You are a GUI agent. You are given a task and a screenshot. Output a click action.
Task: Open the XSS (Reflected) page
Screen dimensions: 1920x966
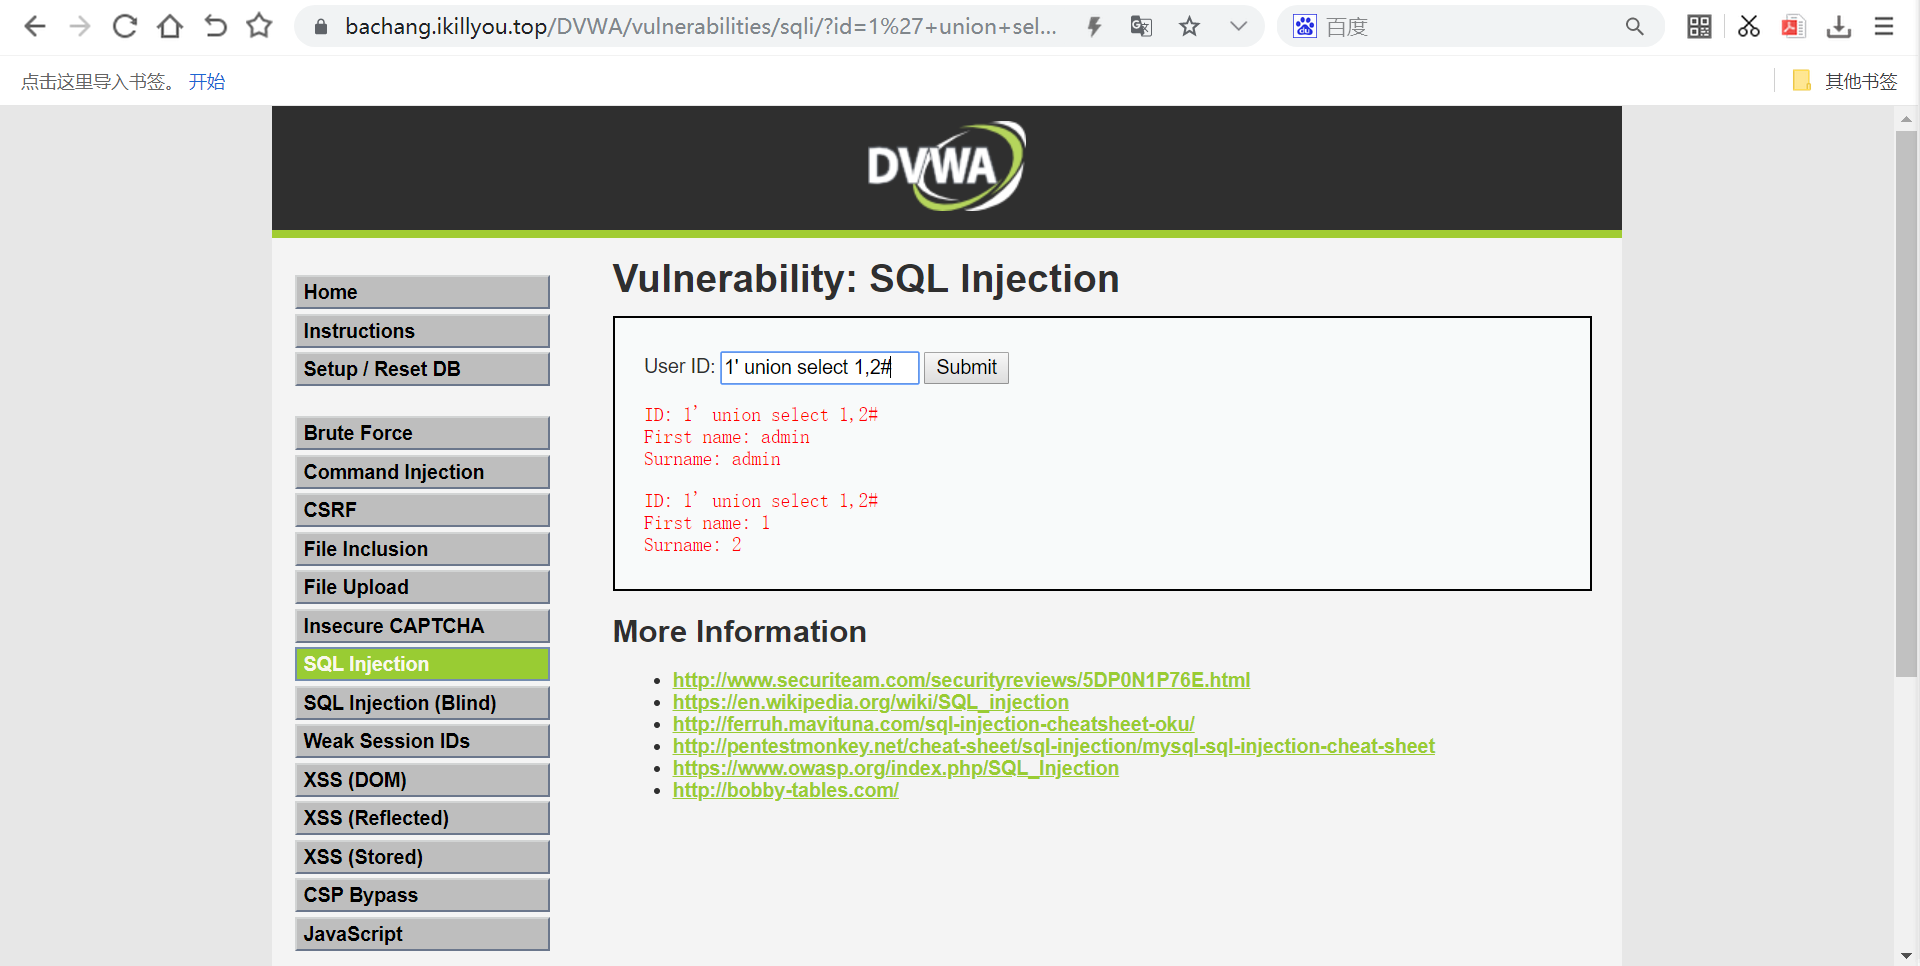coord(422,818)
